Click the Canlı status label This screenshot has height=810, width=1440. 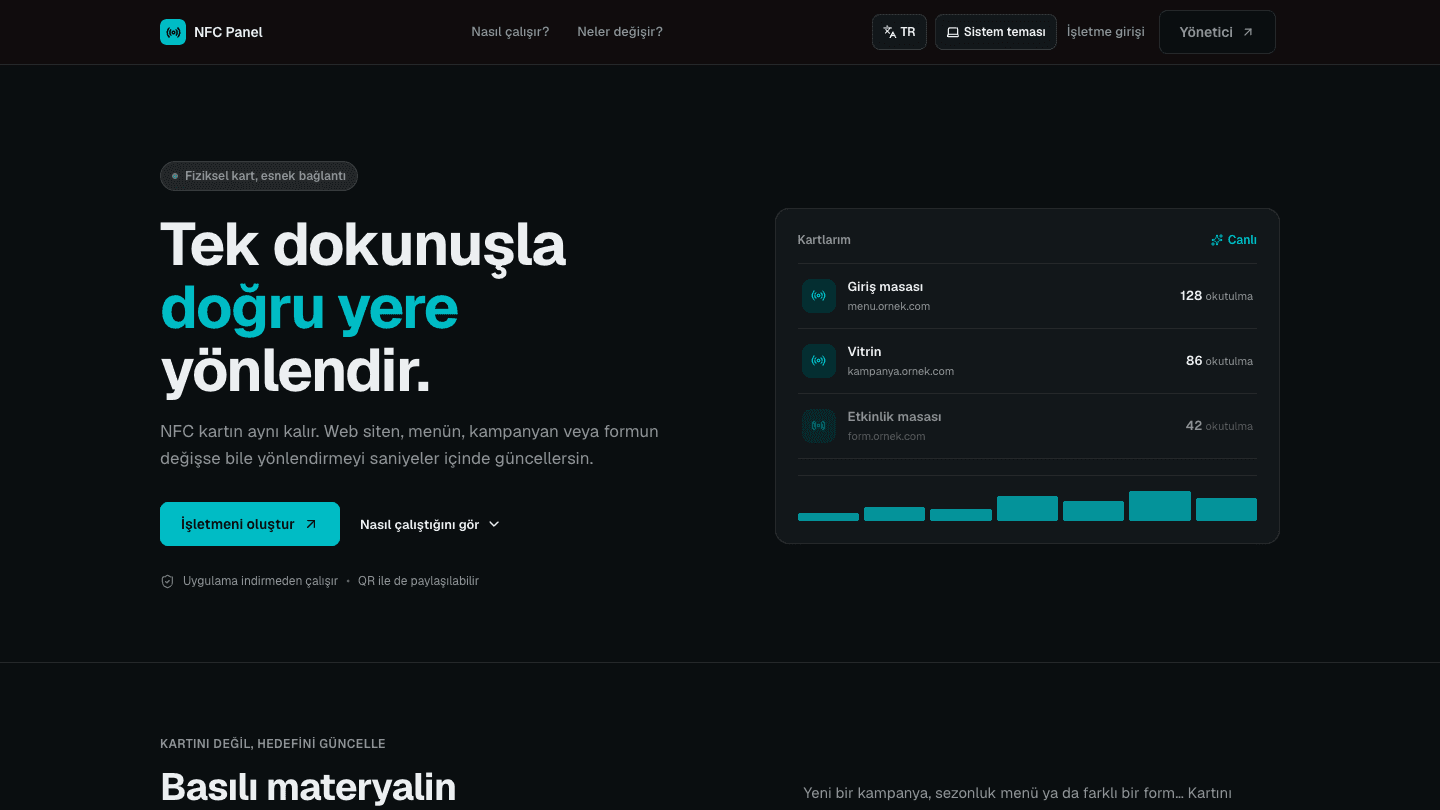coord(1242,240)
